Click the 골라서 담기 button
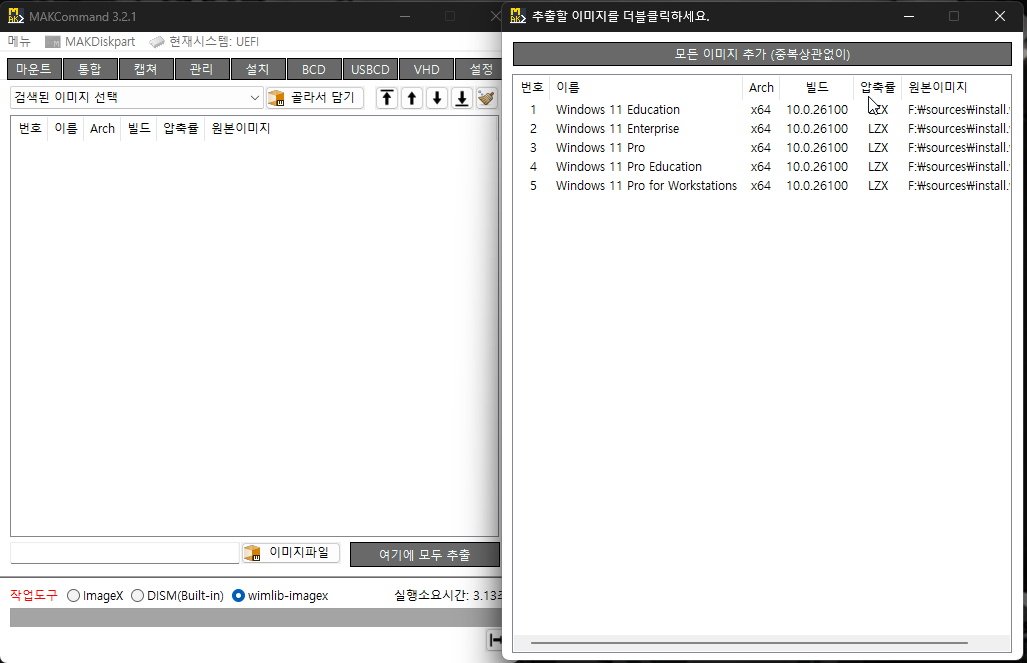 point(315,98)
